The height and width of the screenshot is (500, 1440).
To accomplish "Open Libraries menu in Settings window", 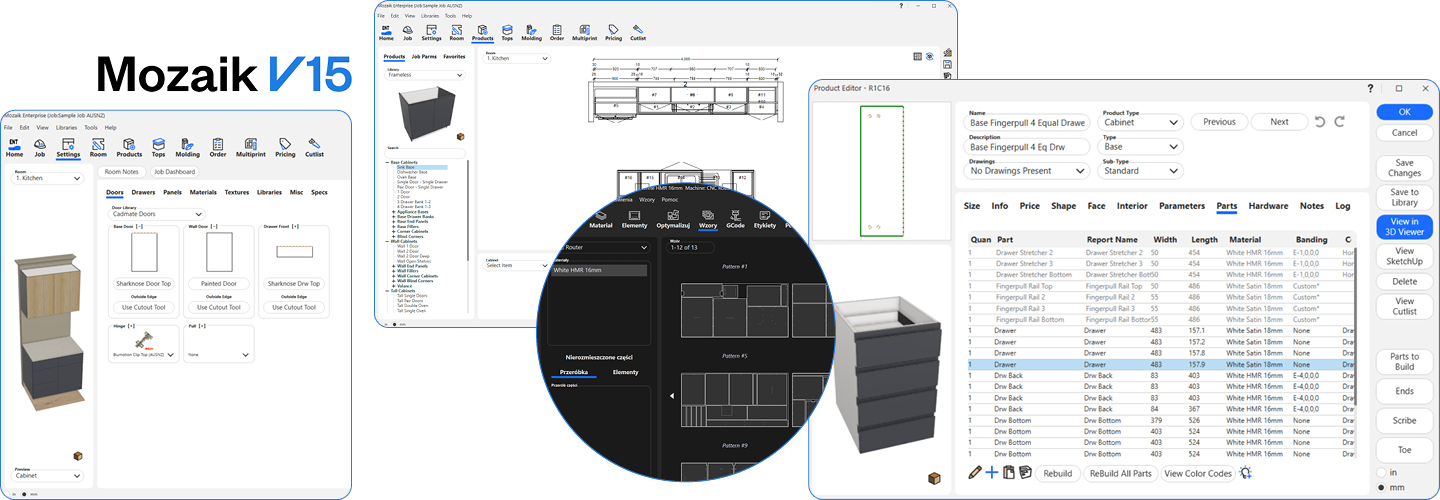I will coord(66,128).
